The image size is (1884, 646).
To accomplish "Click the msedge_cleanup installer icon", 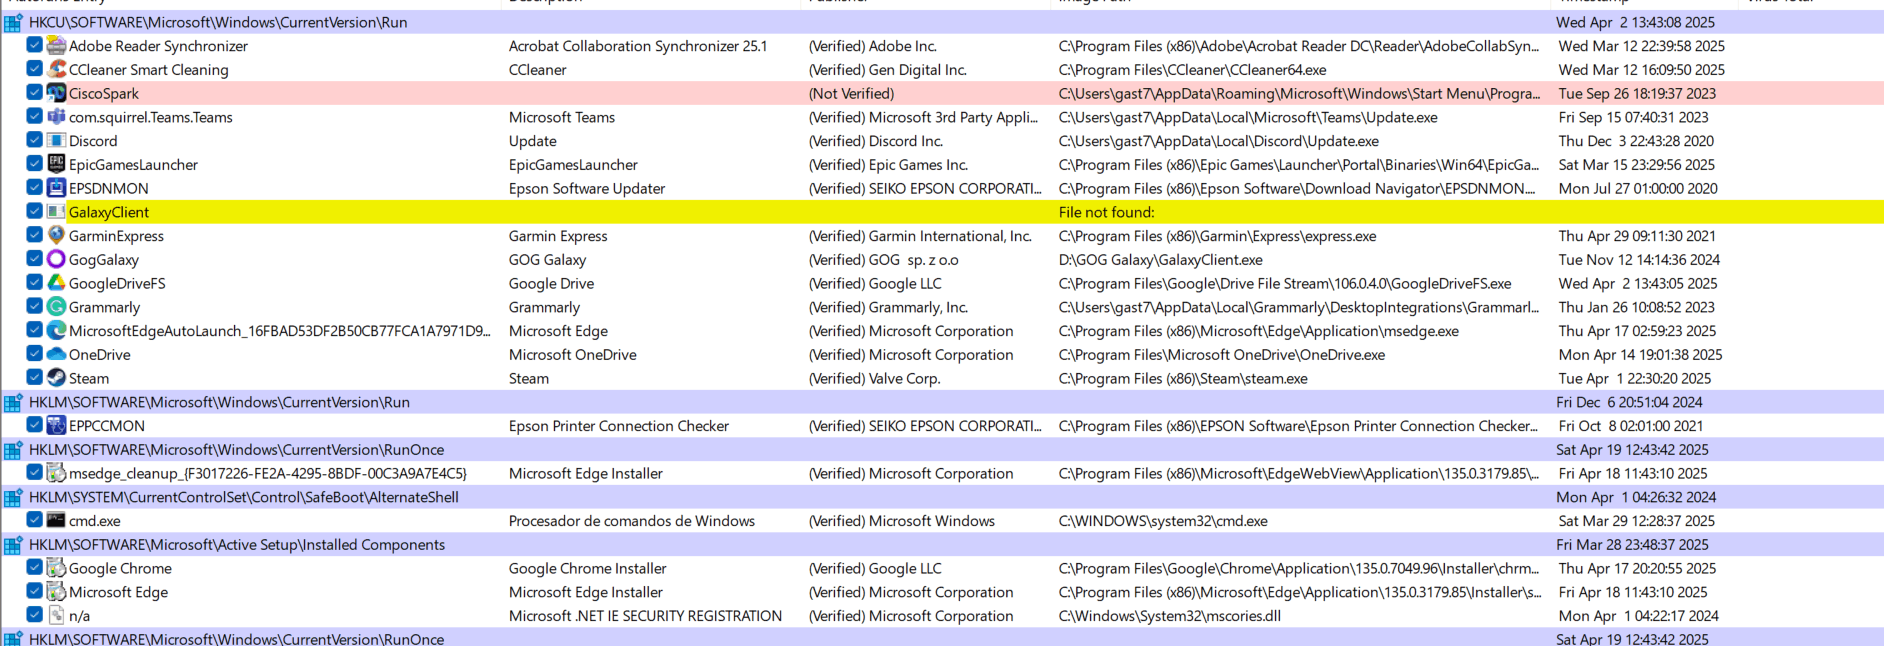I will 56,473.
